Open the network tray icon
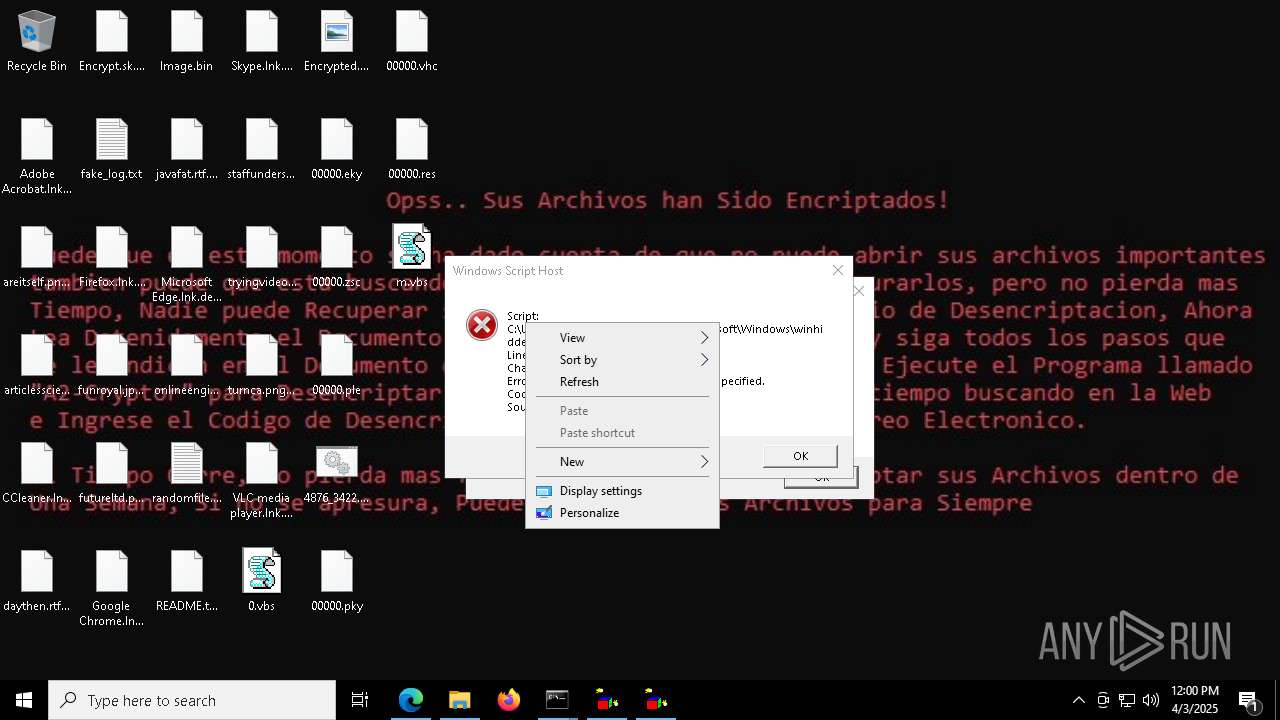The image size is (1280, 720). click(x=1127, y=700)
